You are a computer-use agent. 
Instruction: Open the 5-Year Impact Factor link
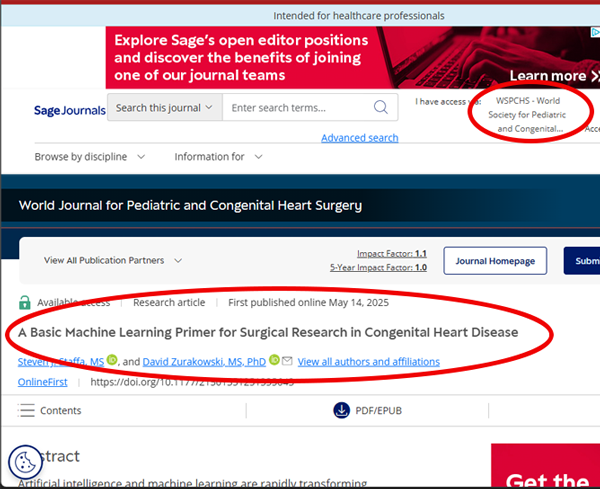pos(378,267)
